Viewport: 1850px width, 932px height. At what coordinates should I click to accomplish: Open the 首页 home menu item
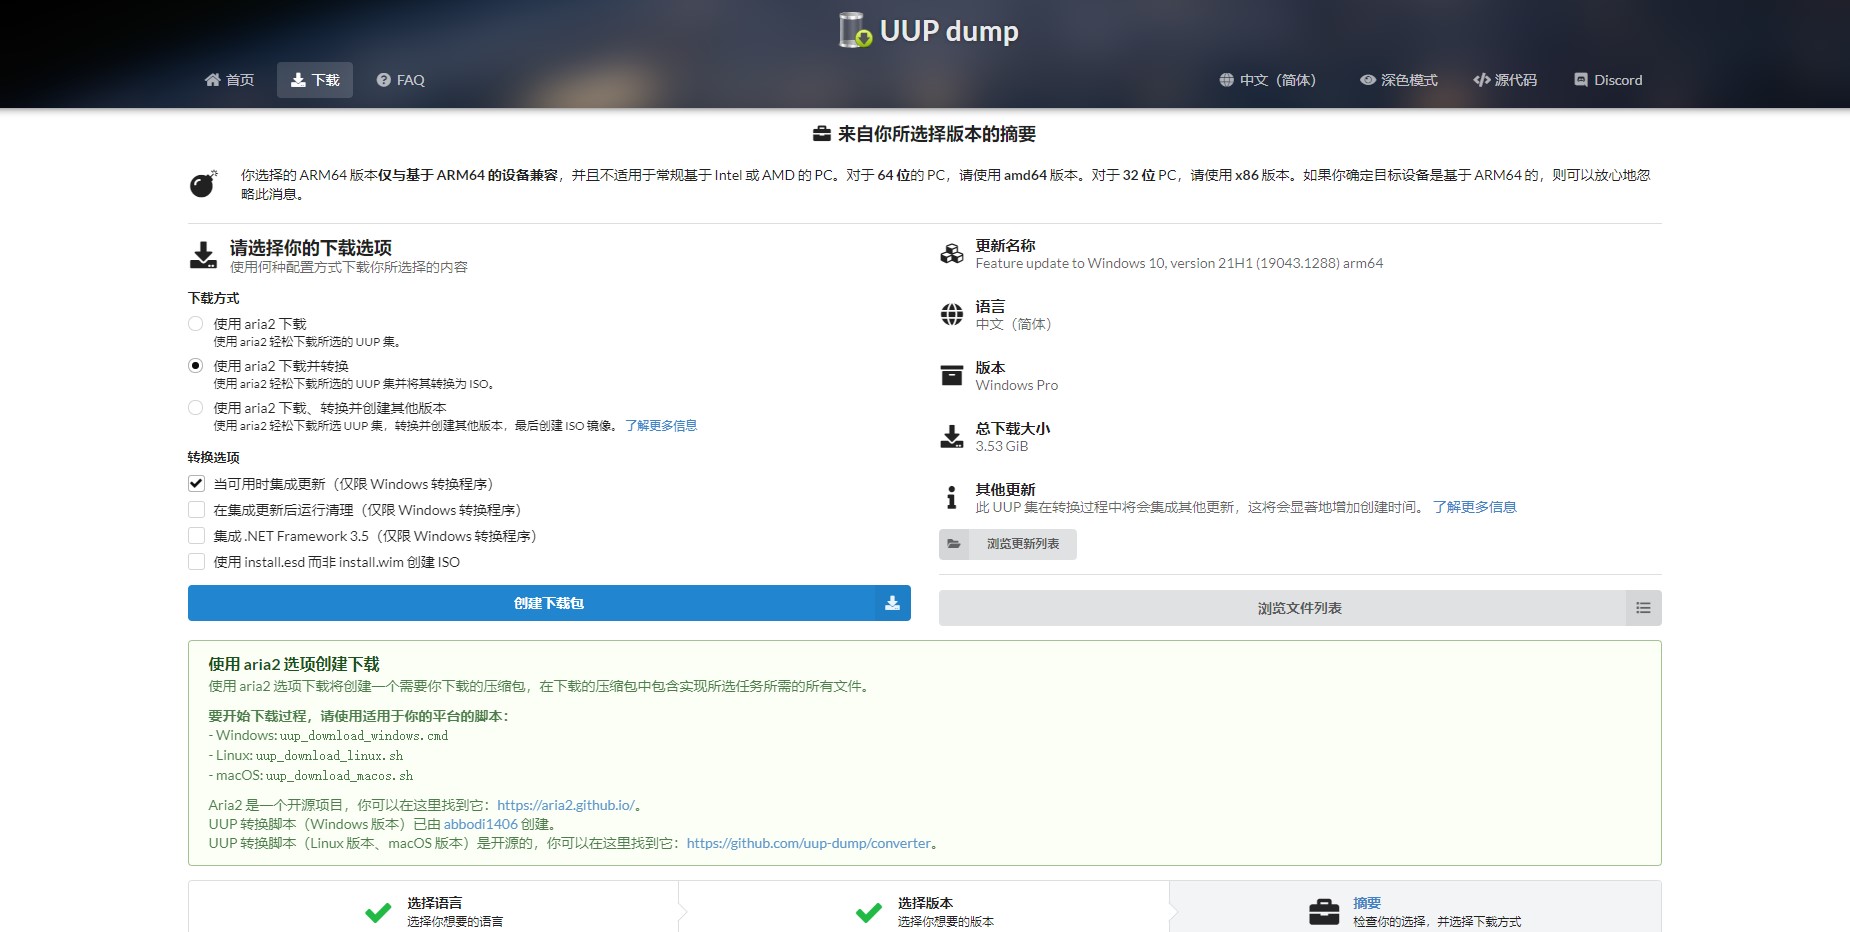point(229,80)
